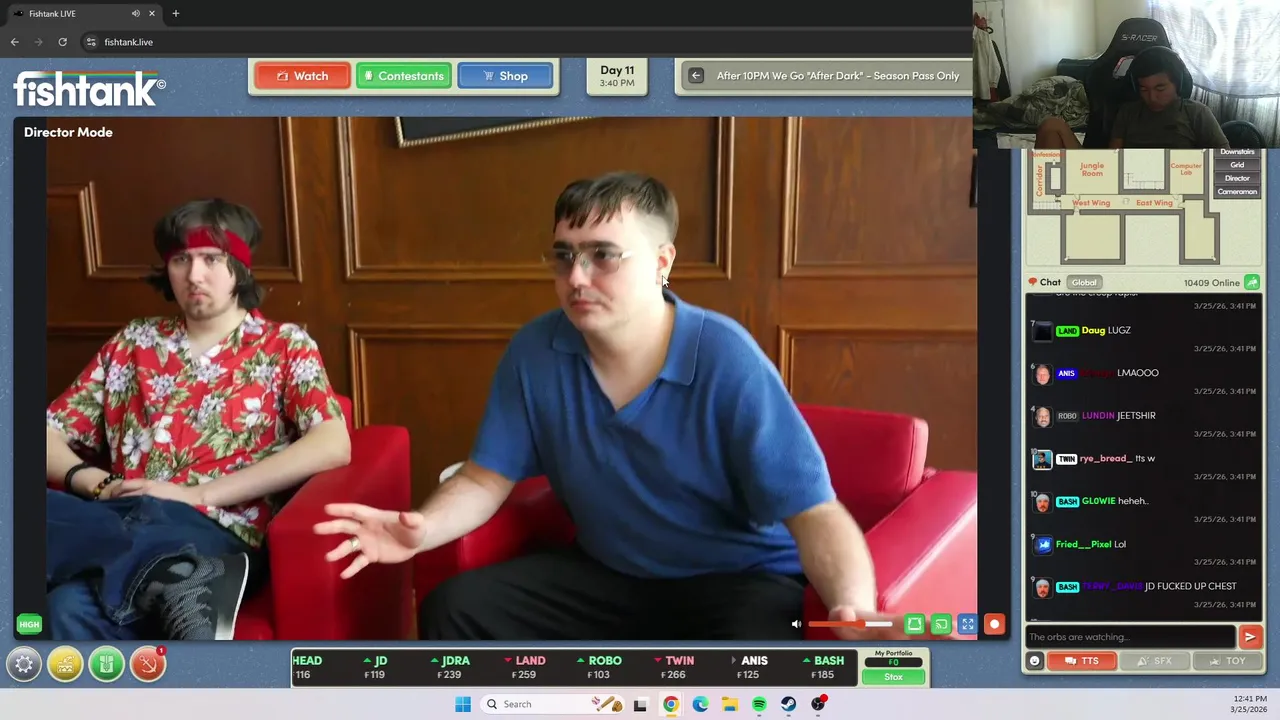Screen dimensions: 1280x720
Task: Select the SFX message mode
Action: 1153,661
